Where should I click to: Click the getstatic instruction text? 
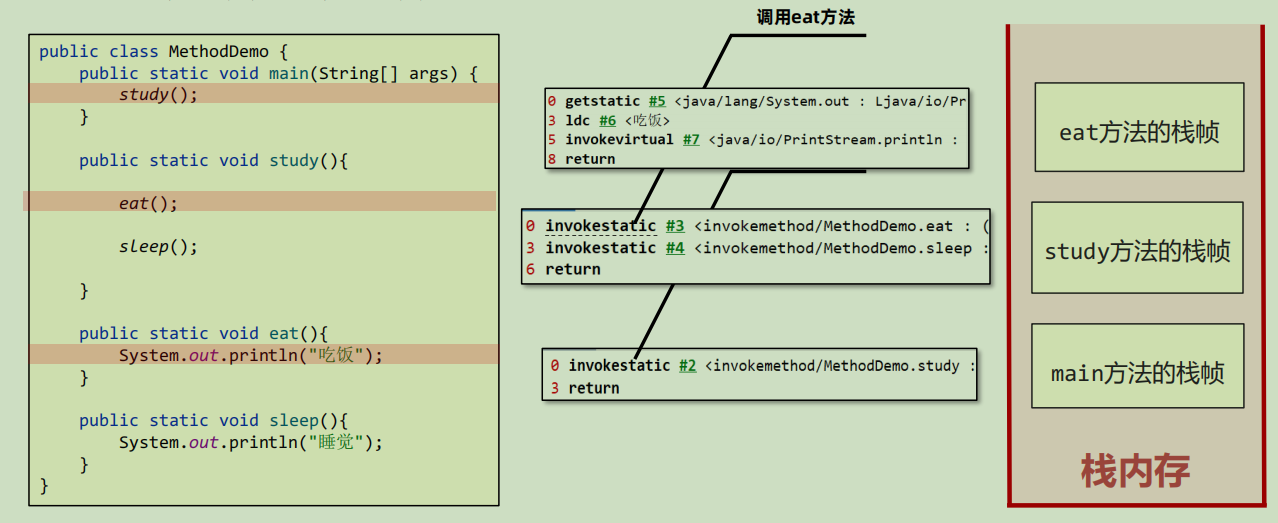pos(602,101)
